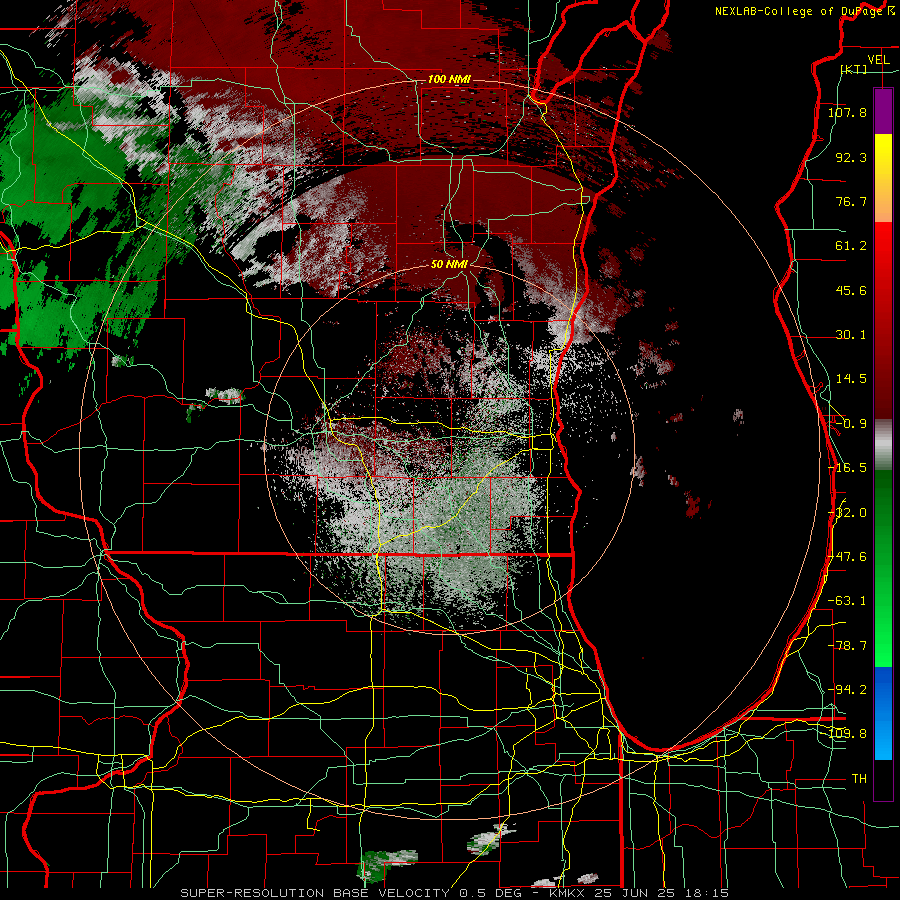Select the 107.8 value on the velocity scale

coord(847,112)
